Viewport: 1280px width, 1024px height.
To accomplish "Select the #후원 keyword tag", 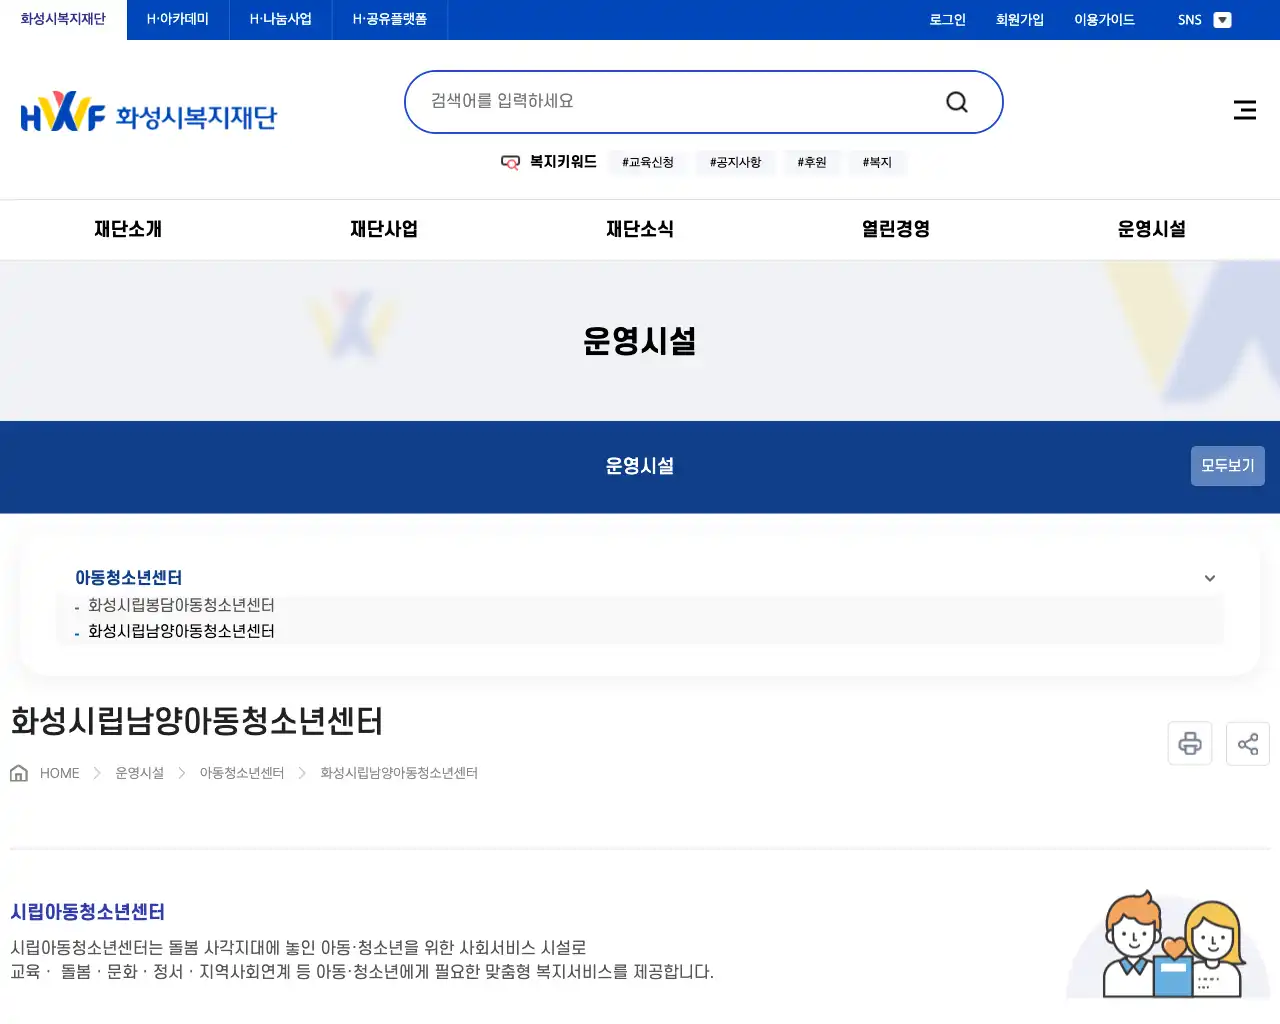I will point(812,162).
